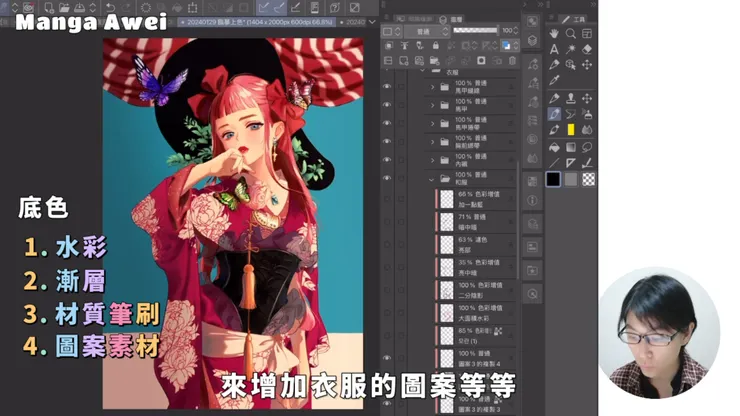Screen dimensions: 740x416
Task: Adjust the layer opacity slider
Action: [476, 30]
